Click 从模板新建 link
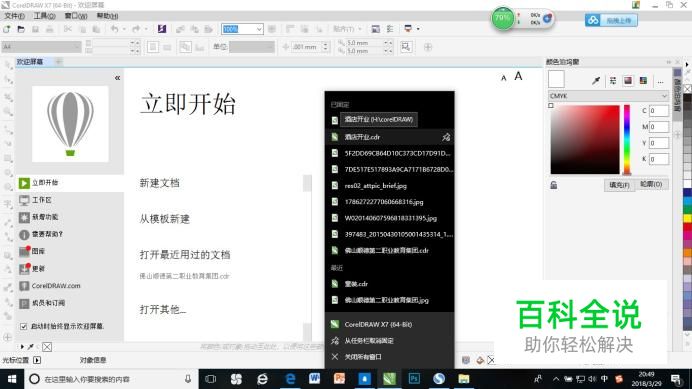The width and height of the screenshot is (692, 389). coord(164,219)
